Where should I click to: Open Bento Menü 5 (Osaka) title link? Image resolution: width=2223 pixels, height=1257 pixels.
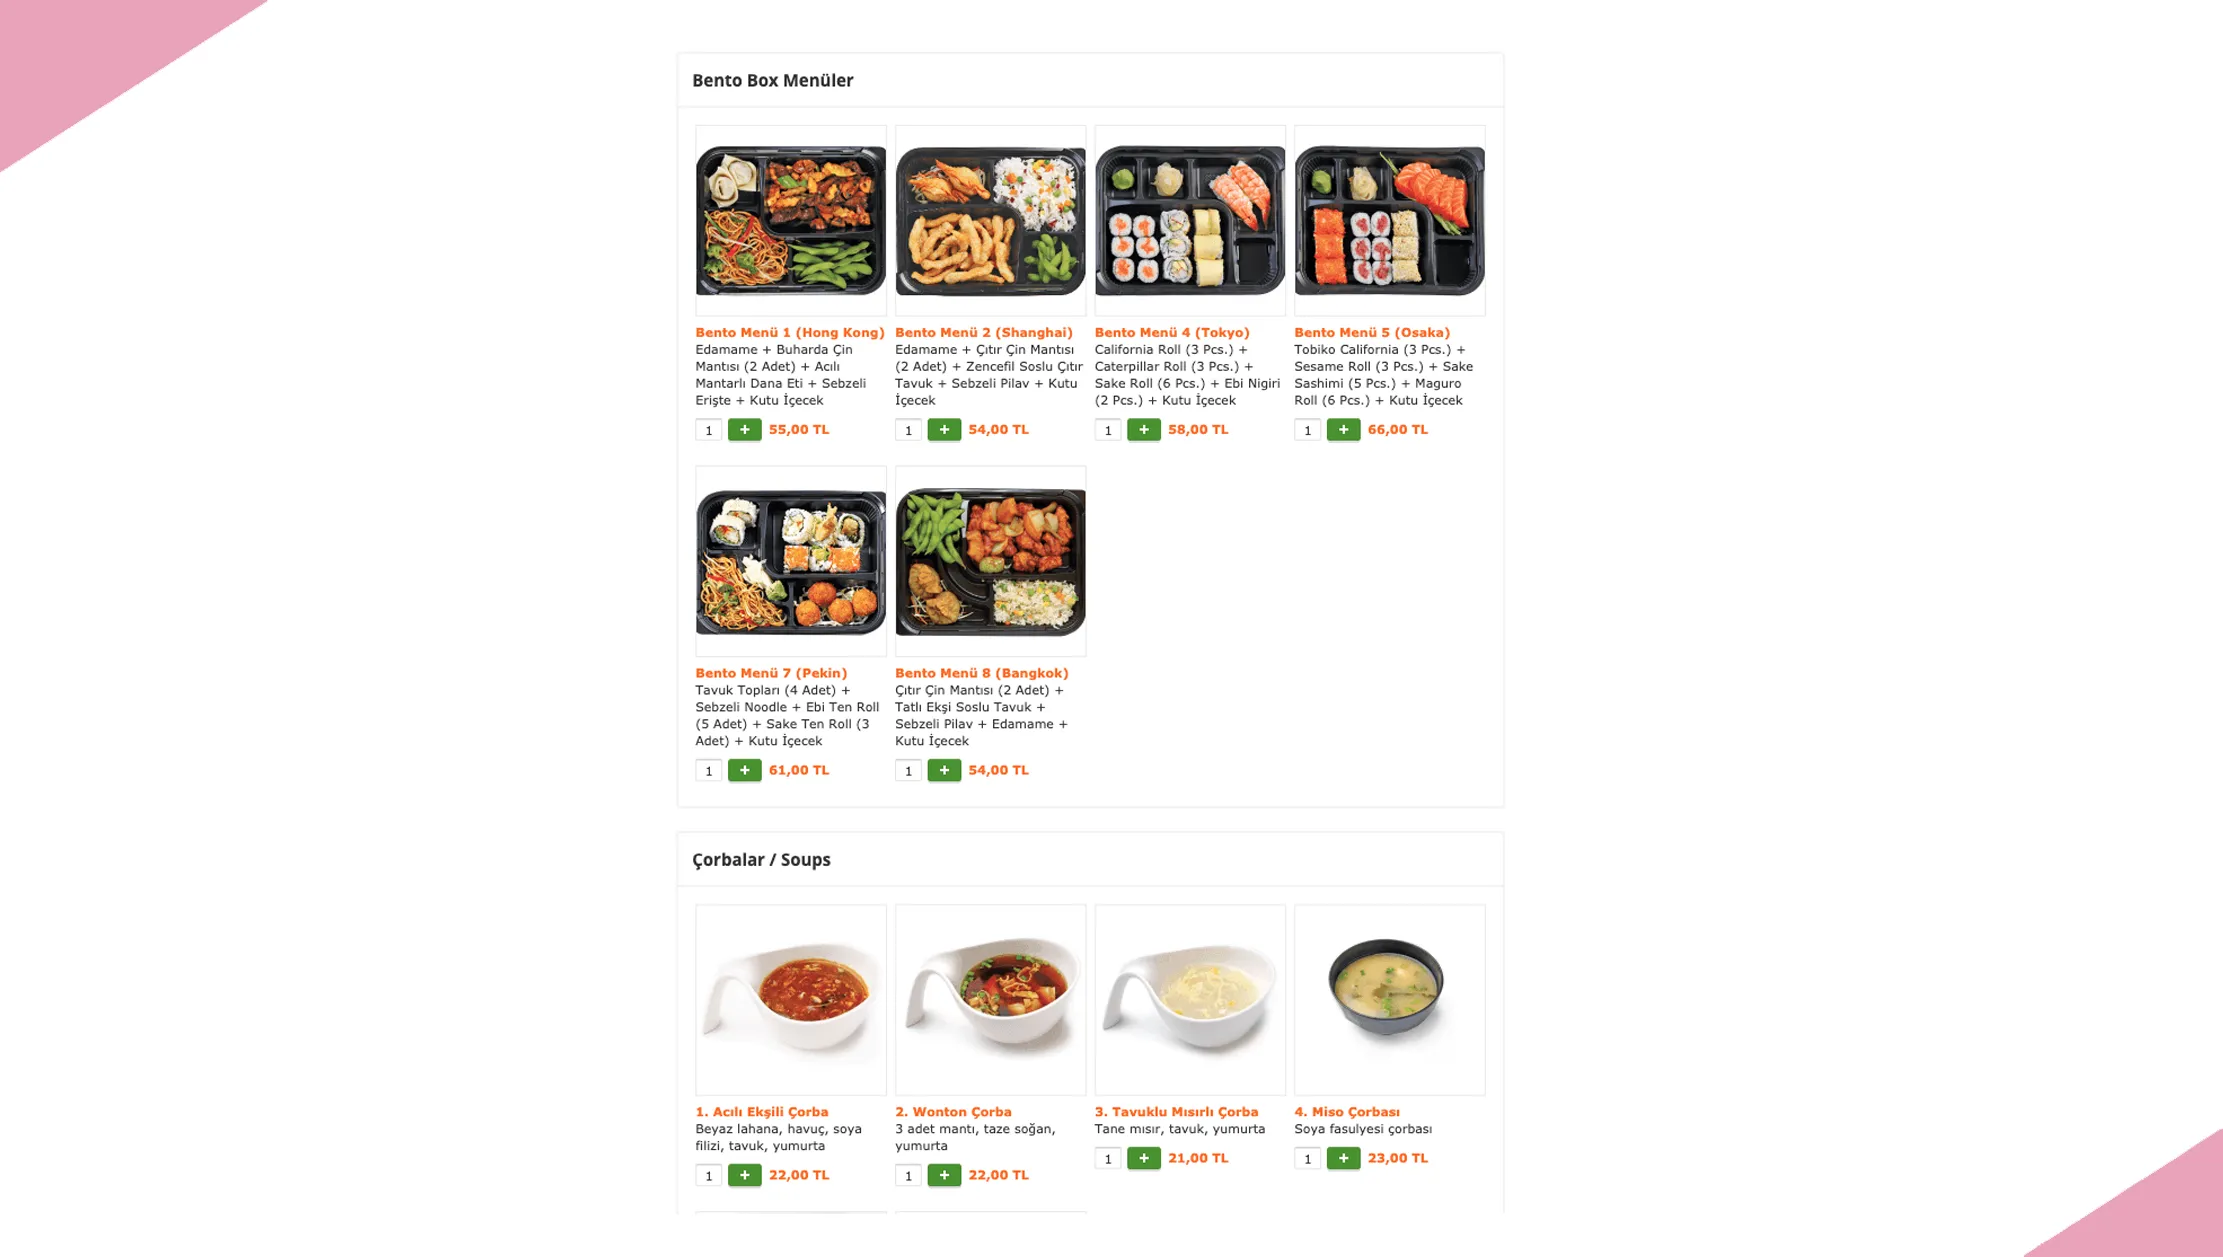pyautogui.click(x=1371, y=332)
